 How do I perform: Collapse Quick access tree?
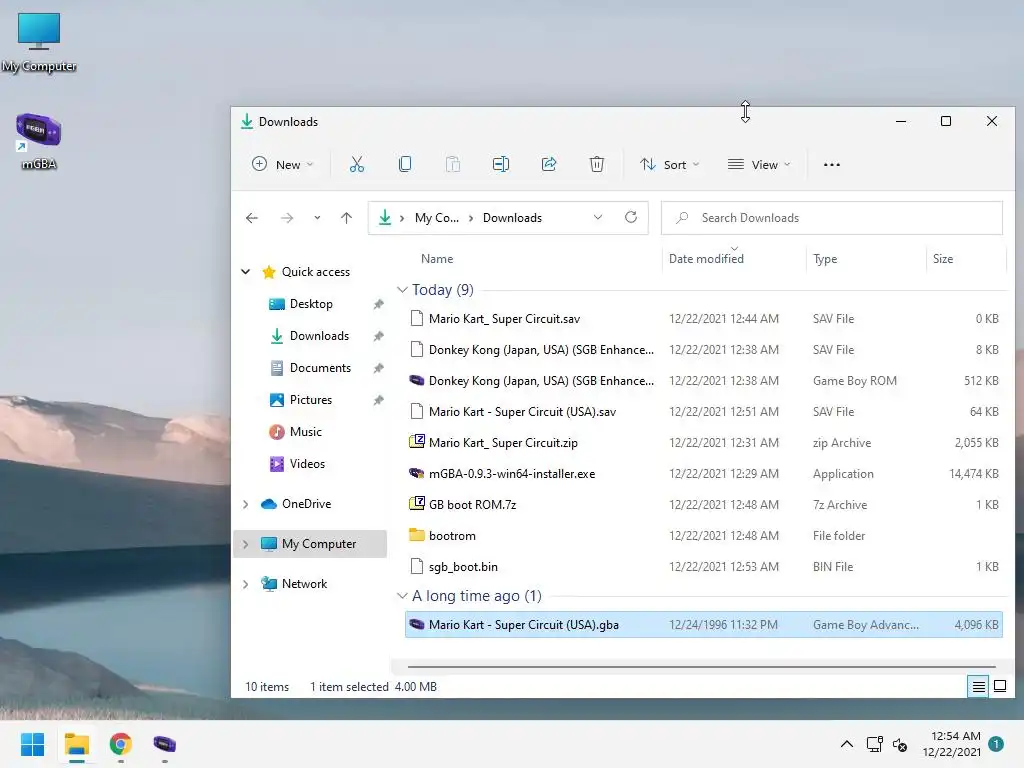246,272
